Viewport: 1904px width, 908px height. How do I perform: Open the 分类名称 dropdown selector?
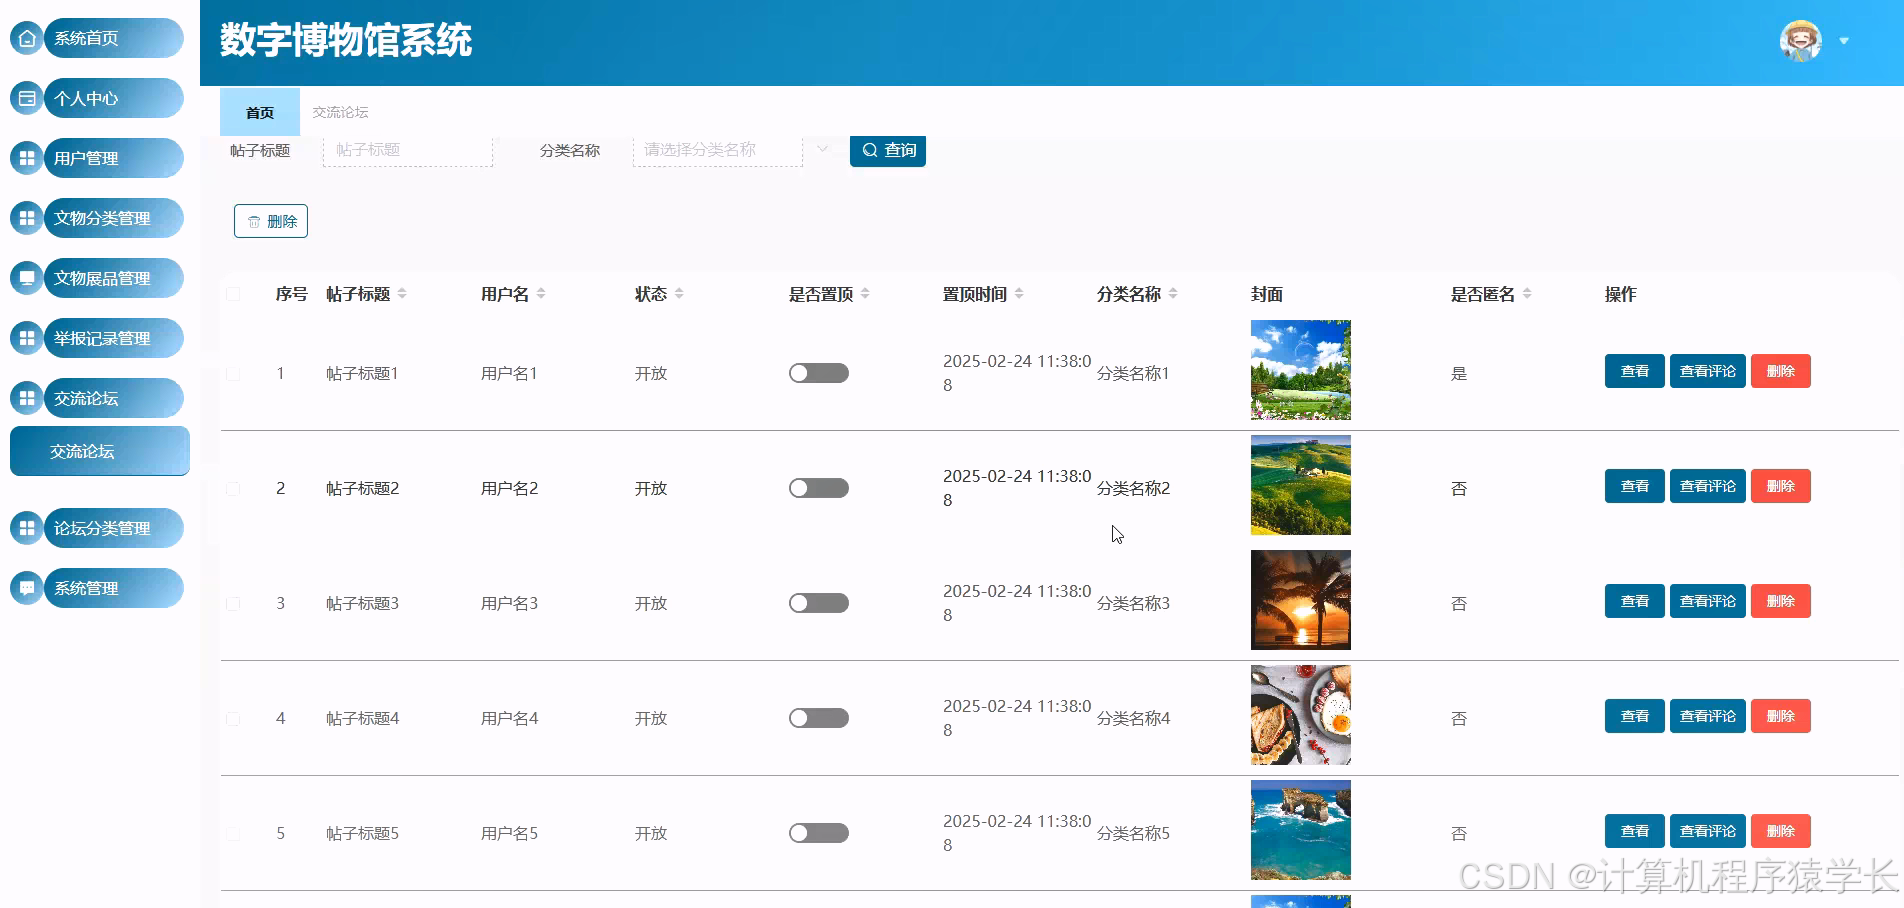point(716,148)
